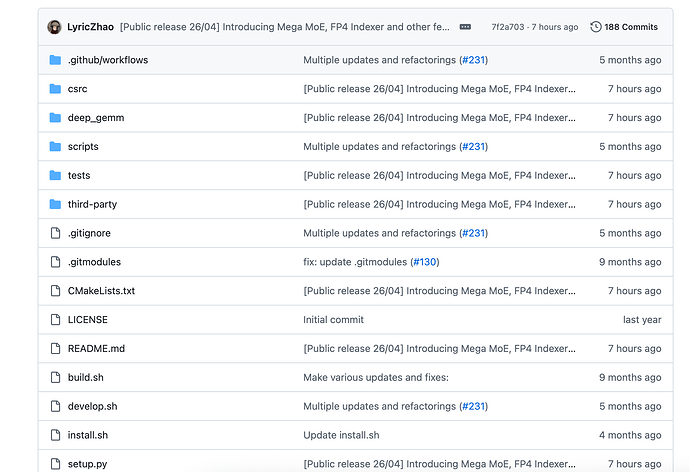Click LyricZhao's avatar image
The width and height of the screenshot is (690, 472).
(x=54, y=27)
